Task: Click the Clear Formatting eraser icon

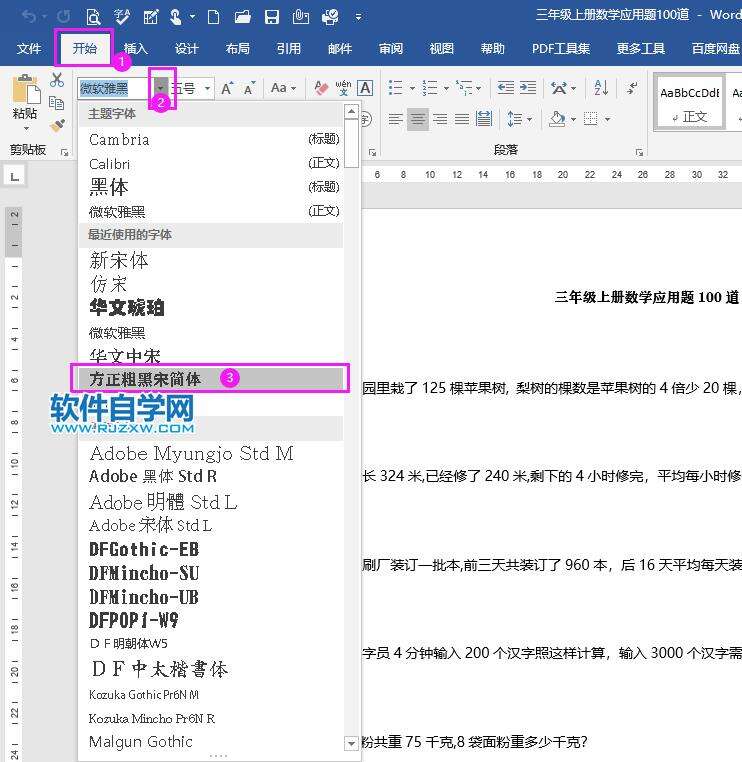Action: click(321, 88)
